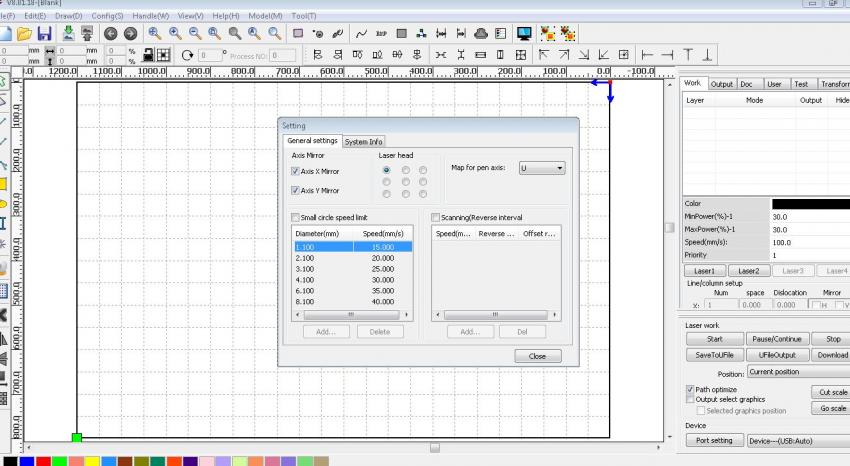Uncheck the Axis X Mirror checkbox

295,171
